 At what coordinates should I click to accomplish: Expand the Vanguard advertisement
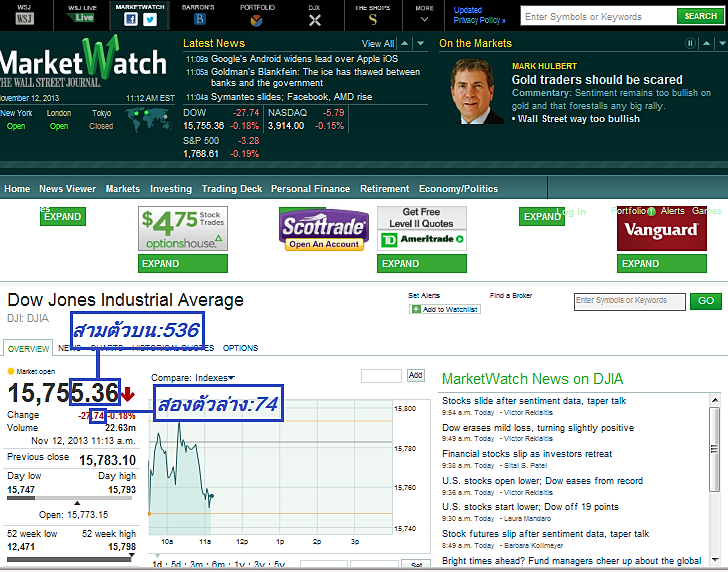tap(640, 264)
